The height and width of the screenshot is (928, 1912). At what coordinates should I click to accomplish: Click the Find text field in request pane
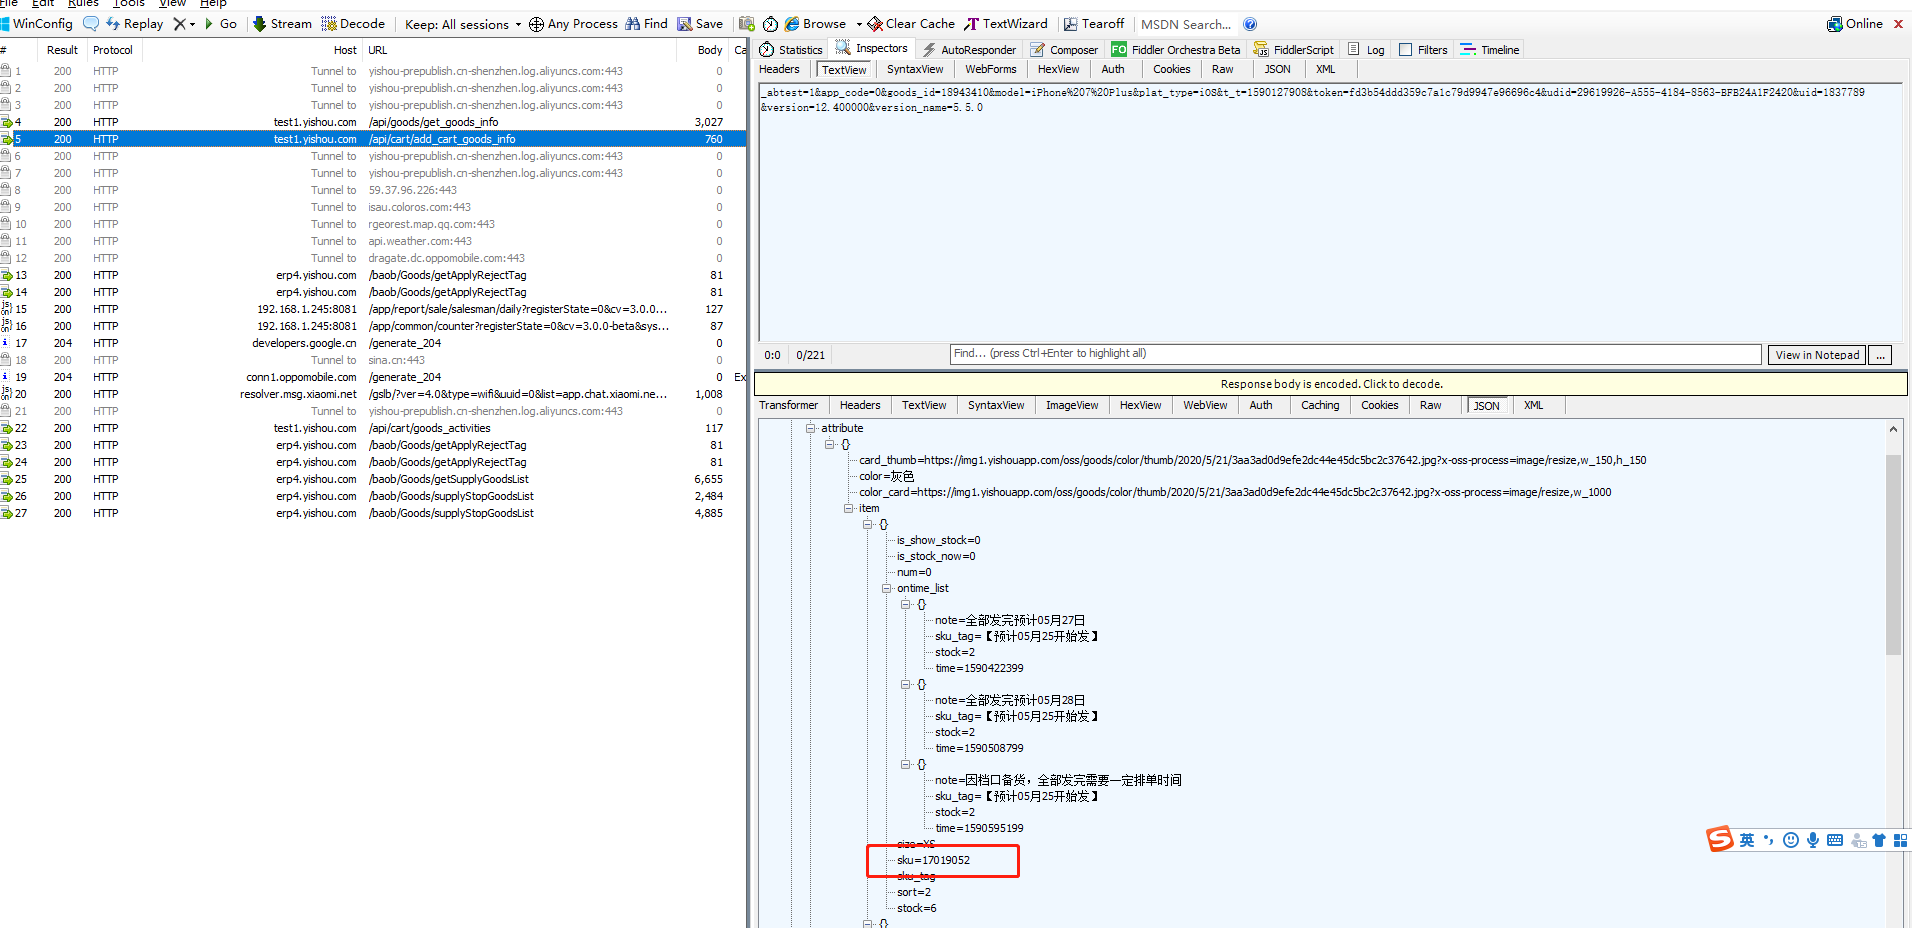[x=1355, y=354]
